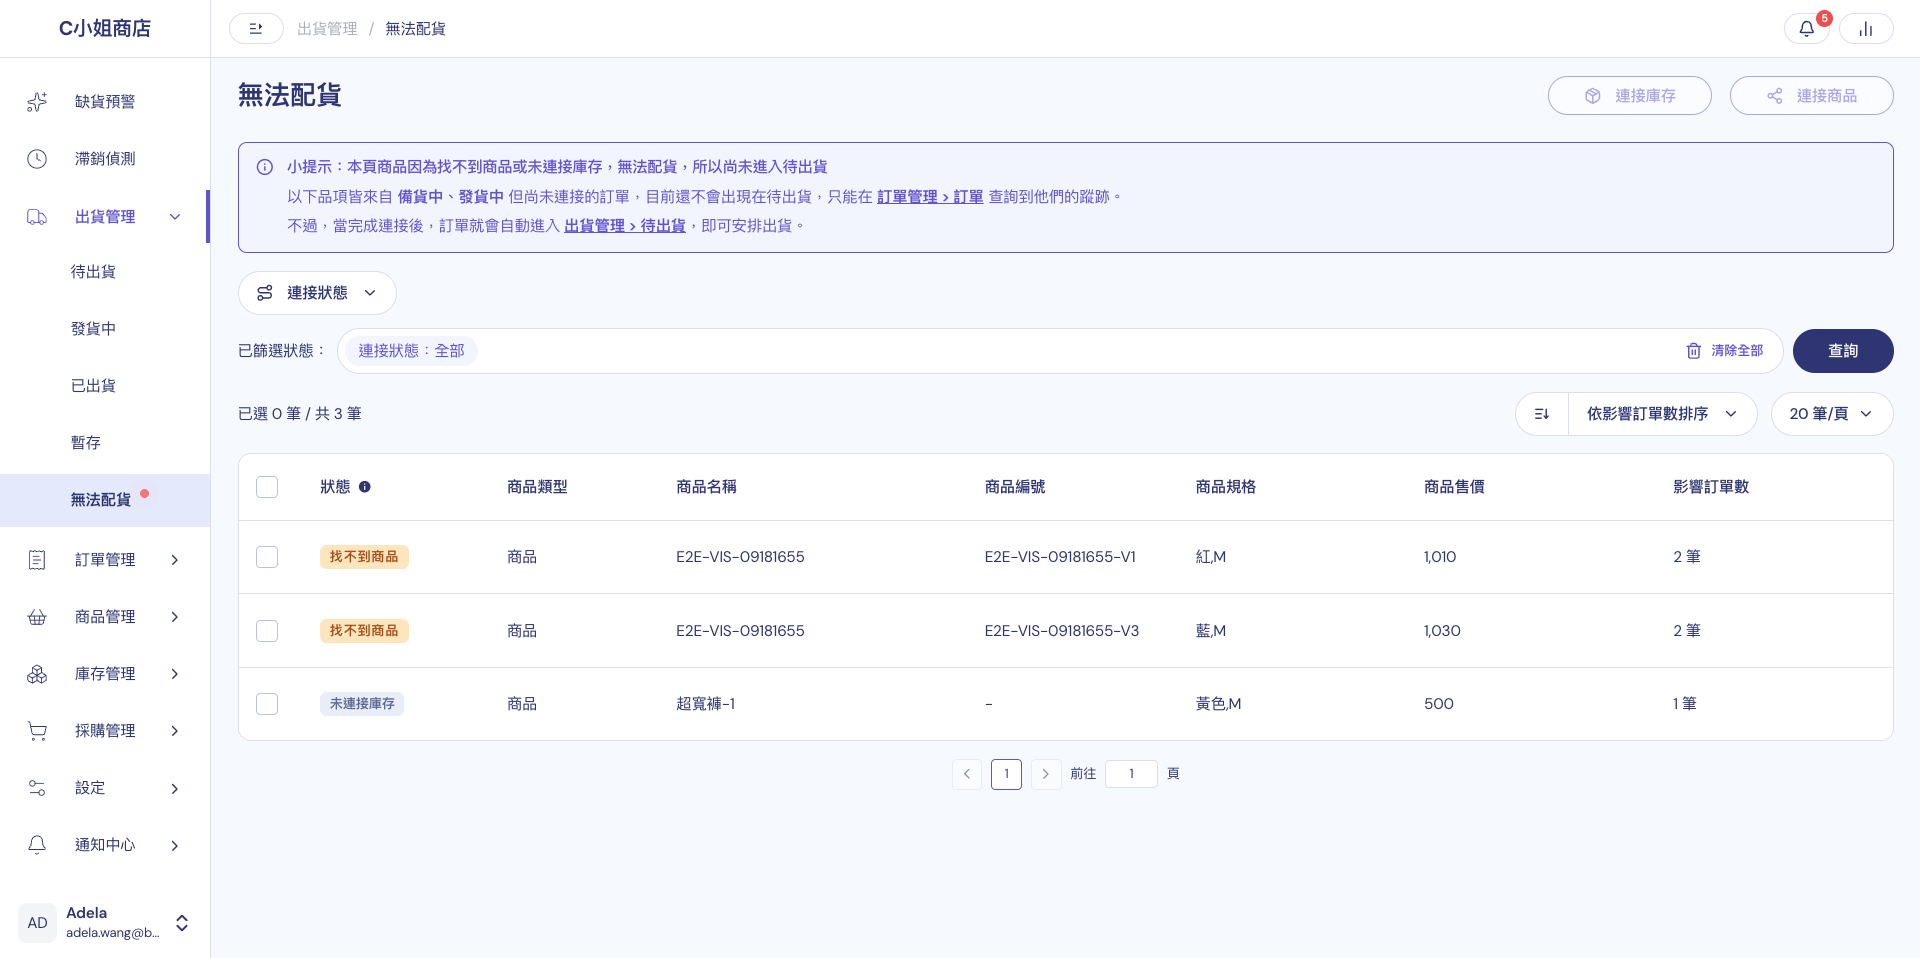Image resolution: width=1920 pixels, height=958 pixels.
Task: Click the 黃色,M spec cell
Action: 1218,704
